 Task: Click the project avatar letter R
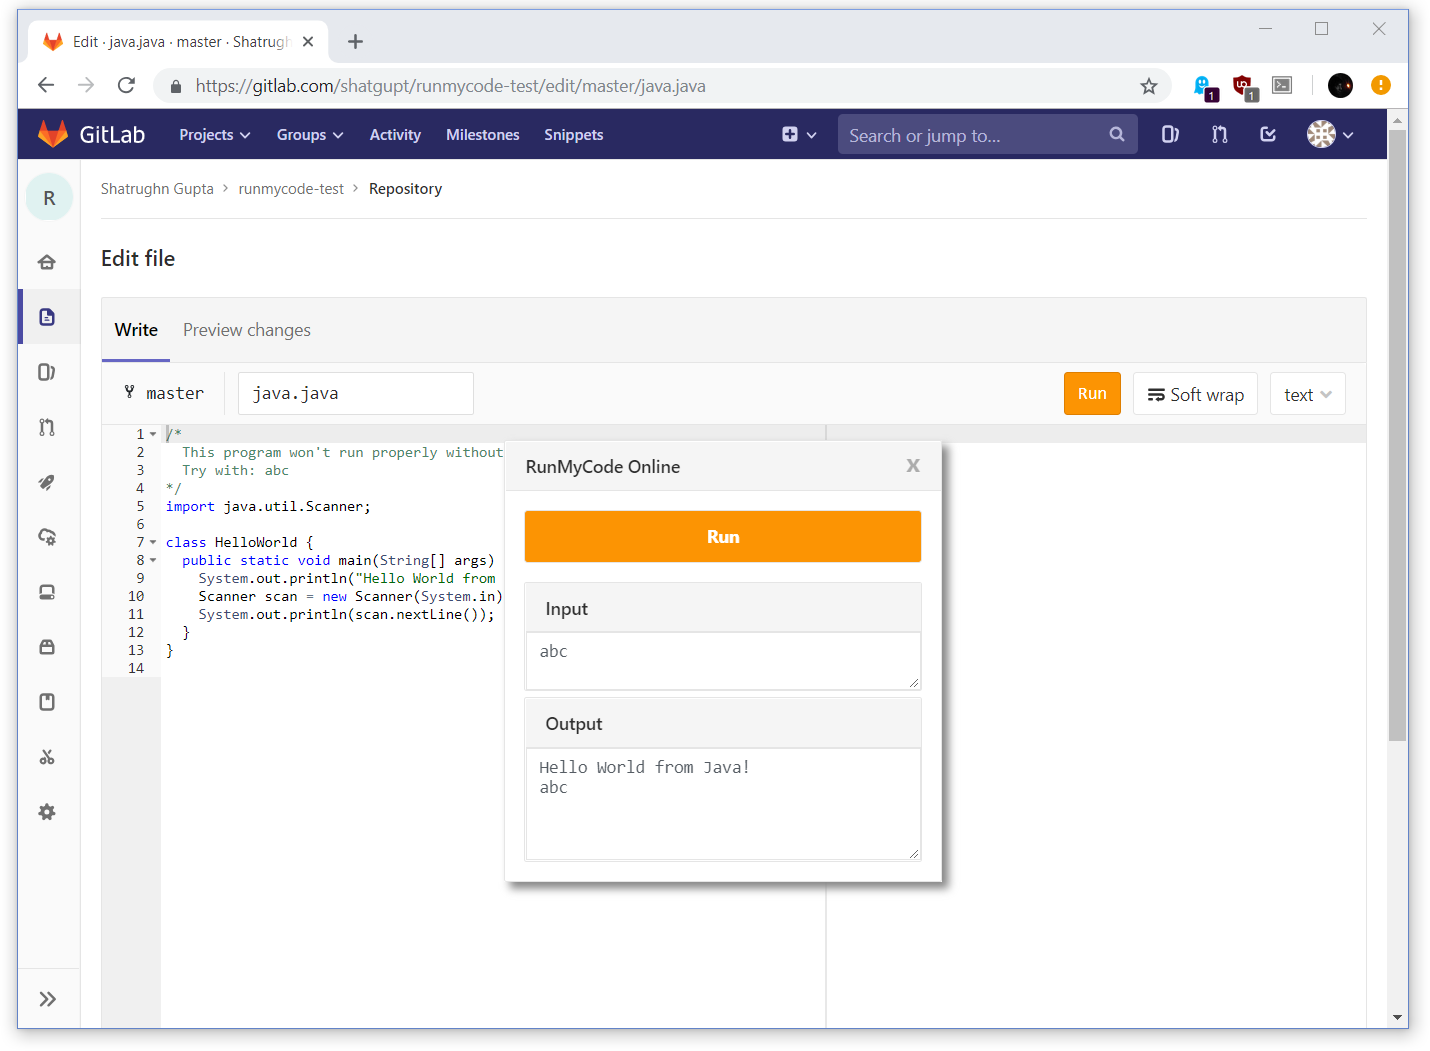(49, 198)
